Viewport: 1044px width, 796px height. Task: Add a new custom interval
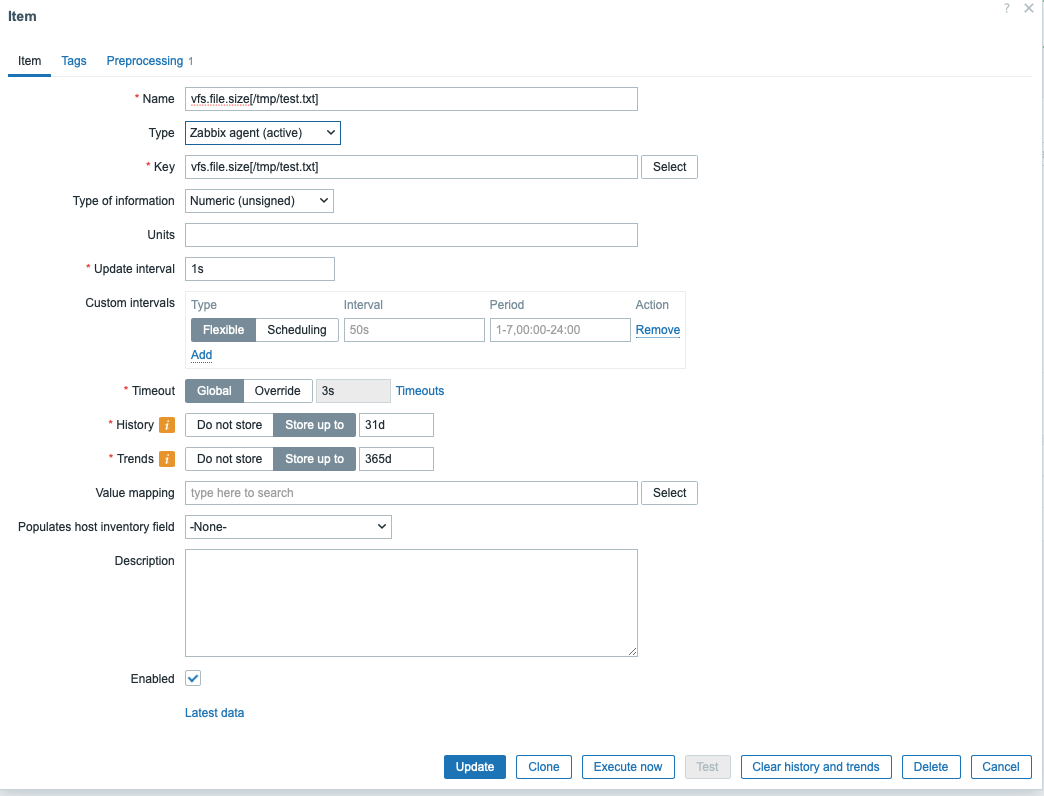click(x=201, y=355)
